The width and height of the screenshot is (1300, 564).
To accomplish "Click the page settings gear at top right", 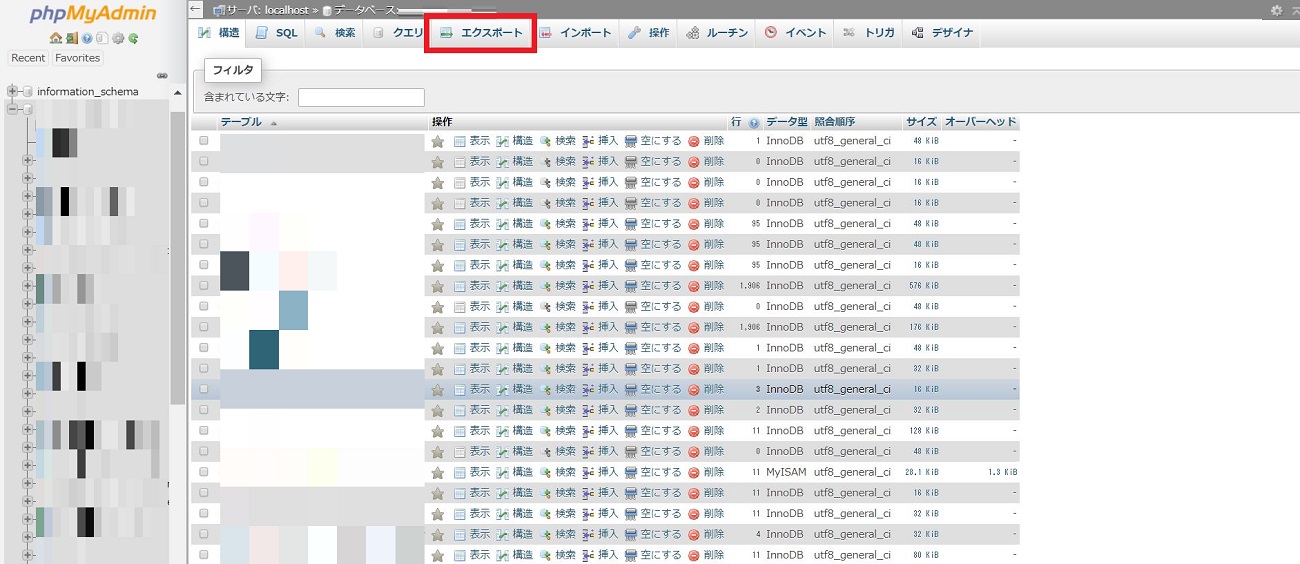I will click(x=1276, y=10).
